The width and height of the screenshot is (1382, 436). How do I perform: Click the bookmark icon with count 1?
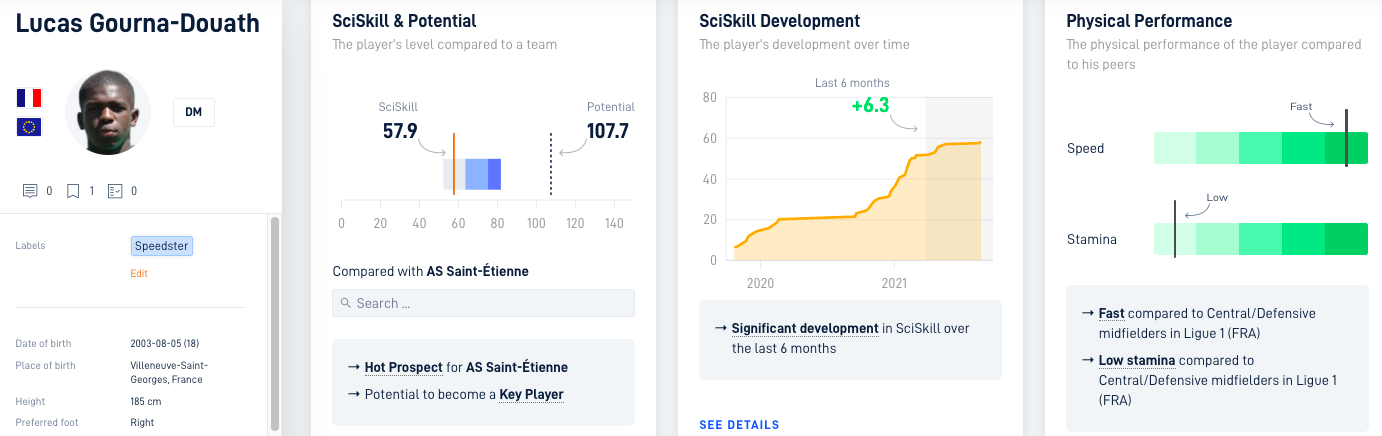pos(73,191)
